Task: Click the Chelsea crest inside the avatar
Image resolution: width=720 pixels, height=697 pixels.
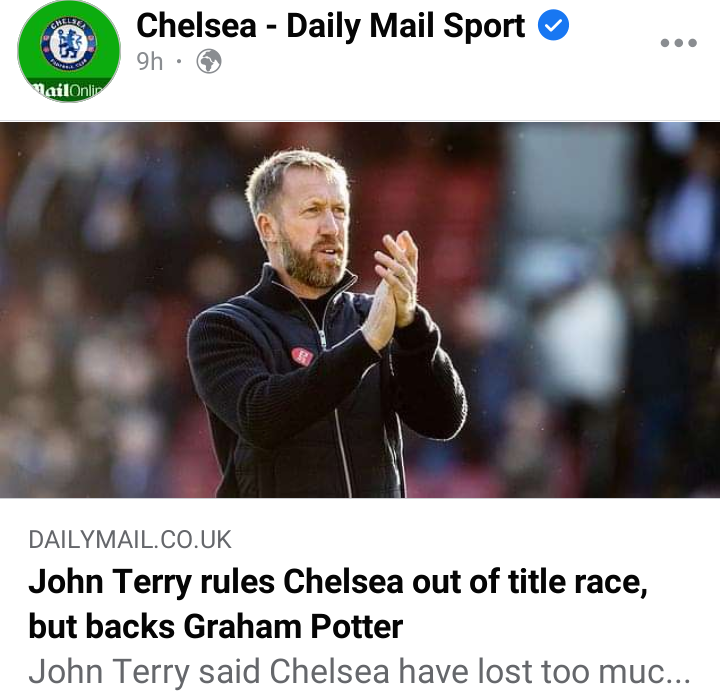Action: 69,43
